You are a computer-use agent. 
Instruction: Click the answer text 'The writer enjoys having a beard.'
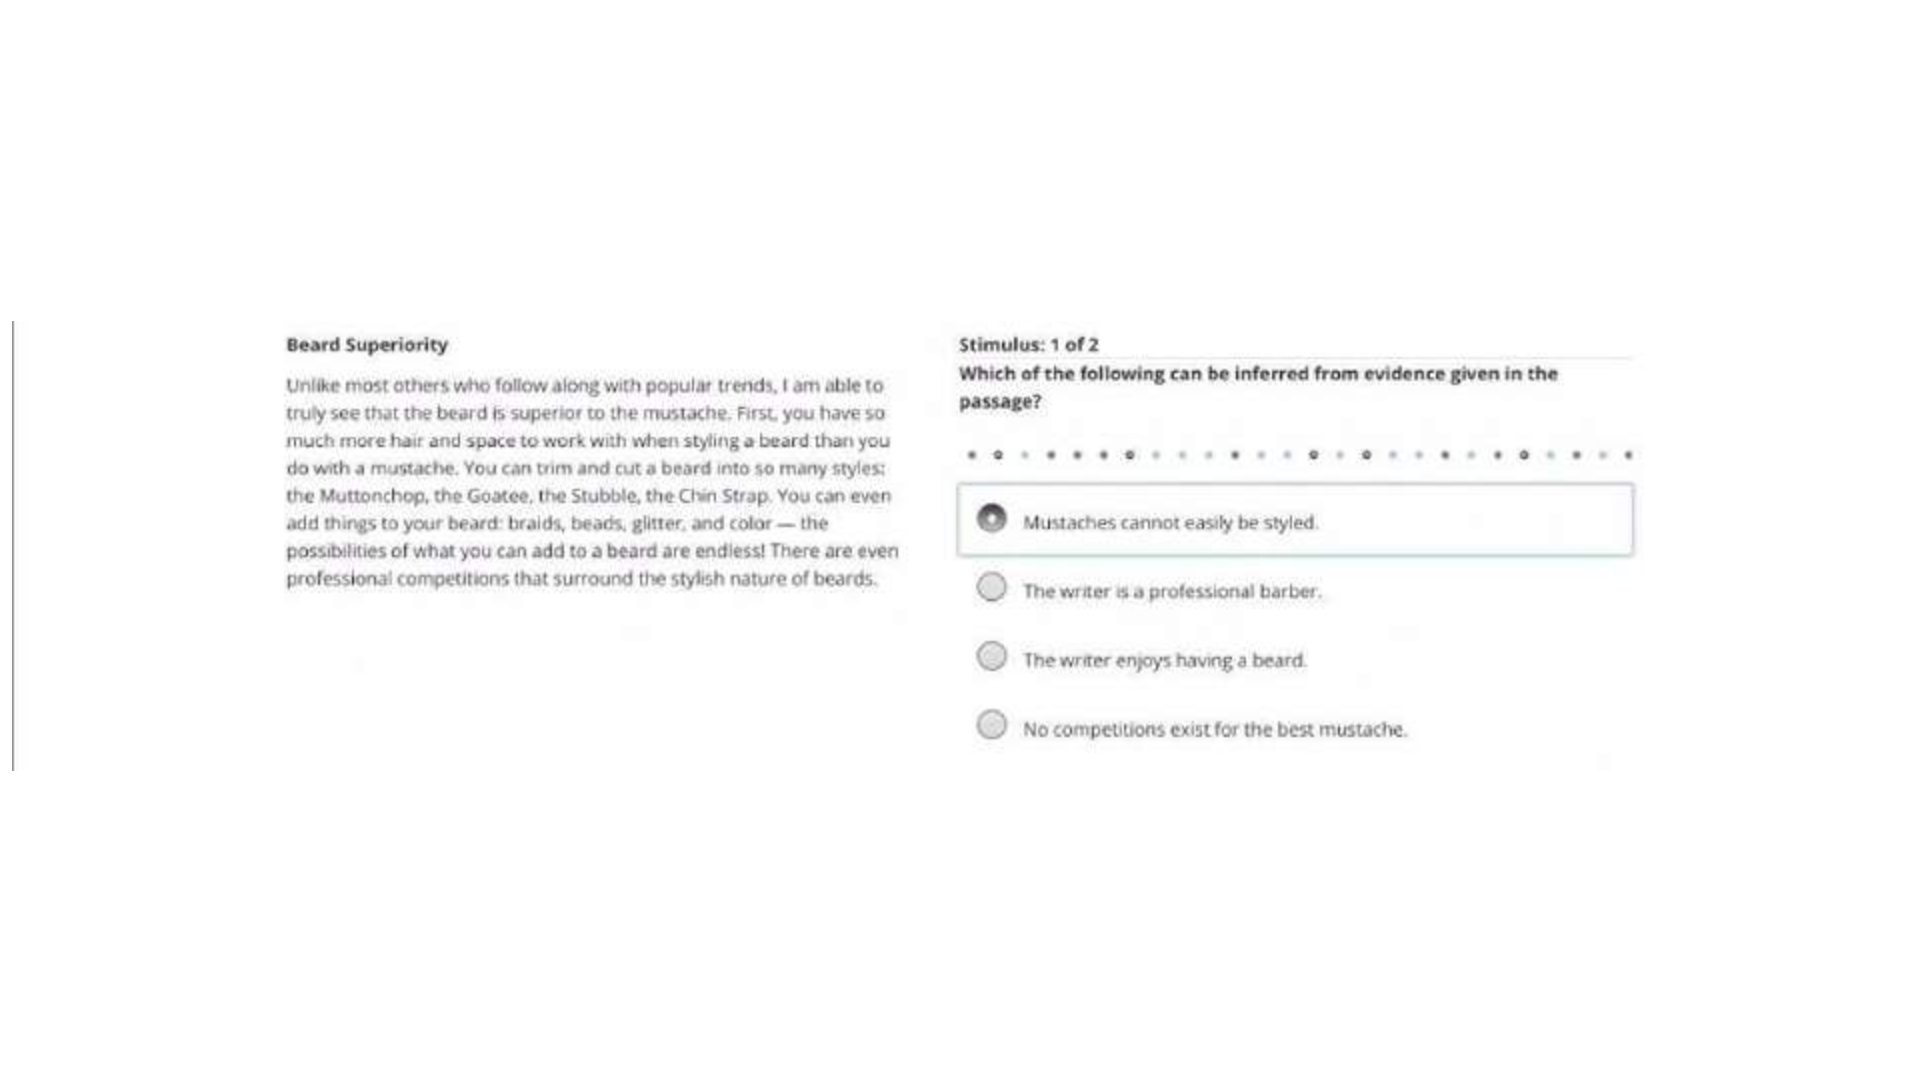[1164, 660]
